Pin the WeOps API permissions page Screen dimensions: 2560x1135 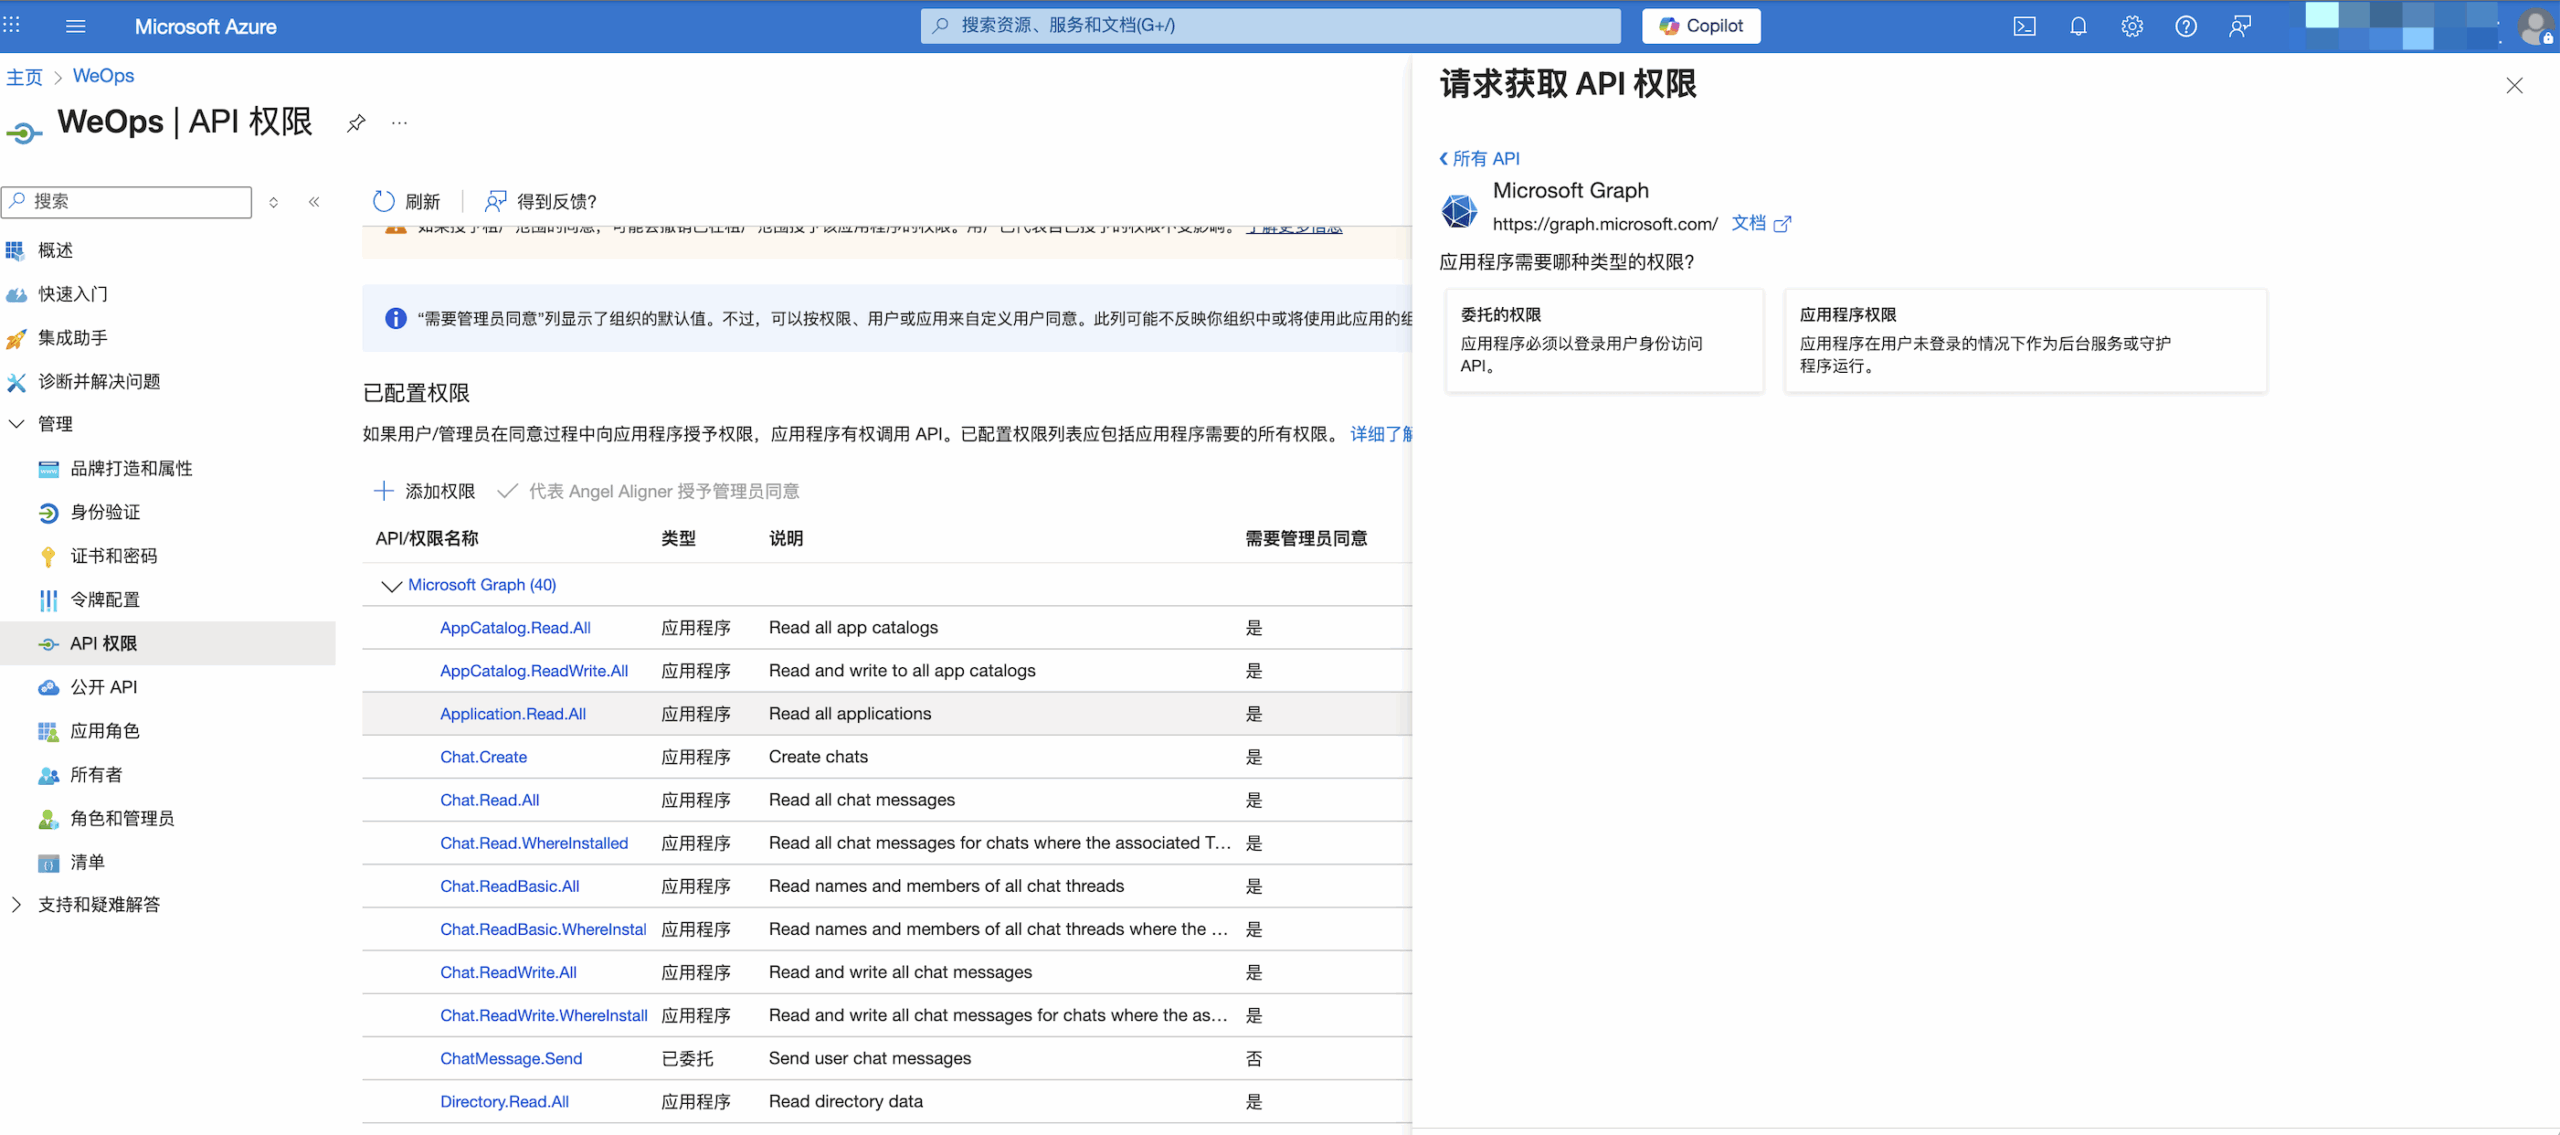click(356, 123)
